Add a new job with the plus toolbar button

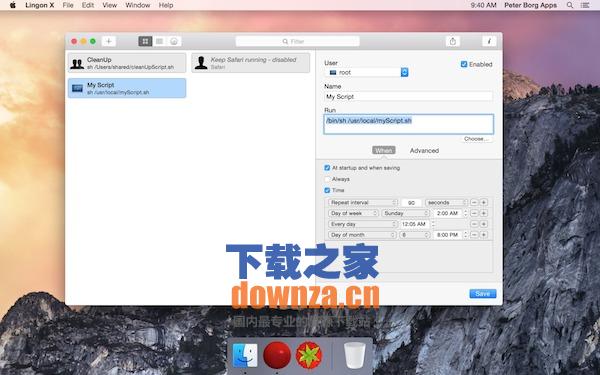coord(109,41)
